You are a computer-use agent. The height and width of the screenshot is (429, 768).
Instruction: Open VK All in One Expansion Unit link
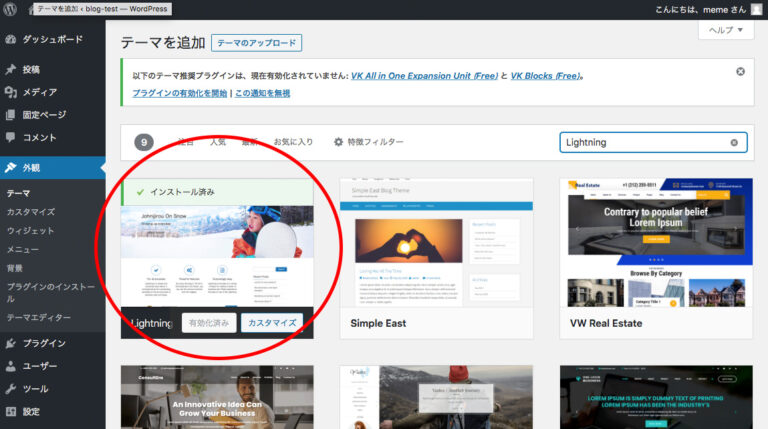[x=424, y=76]
